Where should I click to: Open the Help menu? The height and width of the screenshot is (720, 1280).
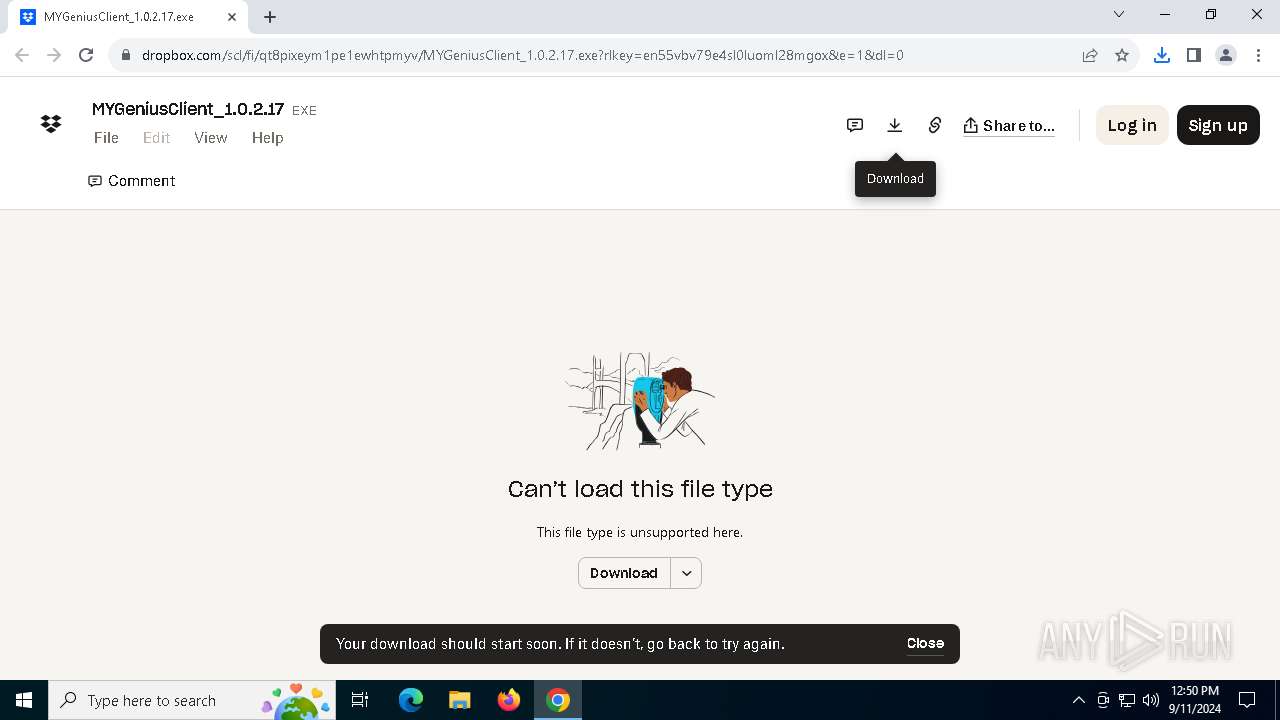267,138
